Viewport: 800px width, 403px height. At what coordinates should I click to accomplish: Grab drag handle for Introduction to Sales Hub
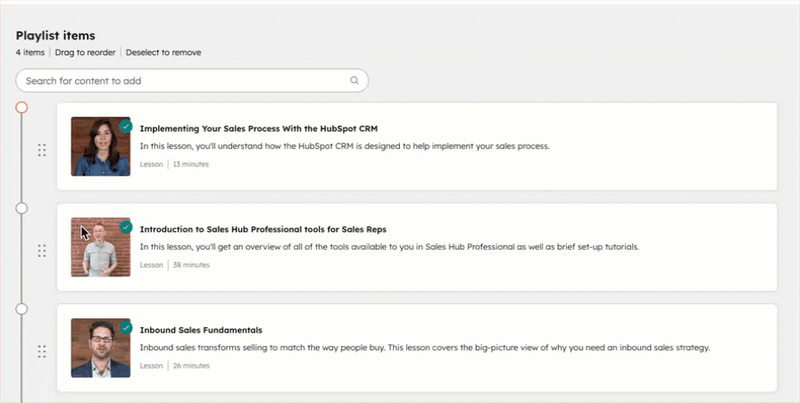coord(42,250)
